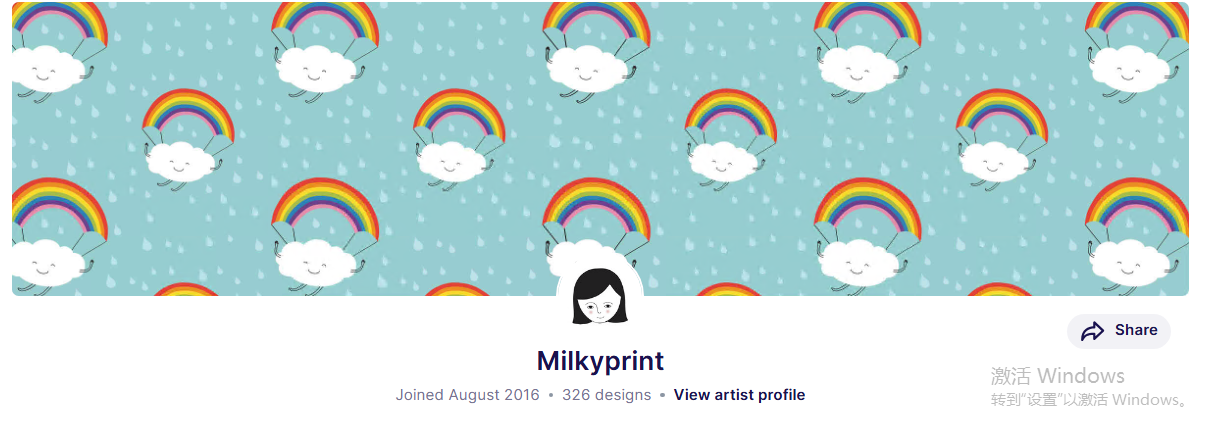Image resolution: width=1207 pixels, height=423 pixels.
Task: Click the avatar girl's black hair
Action: (x=600, y=280)
